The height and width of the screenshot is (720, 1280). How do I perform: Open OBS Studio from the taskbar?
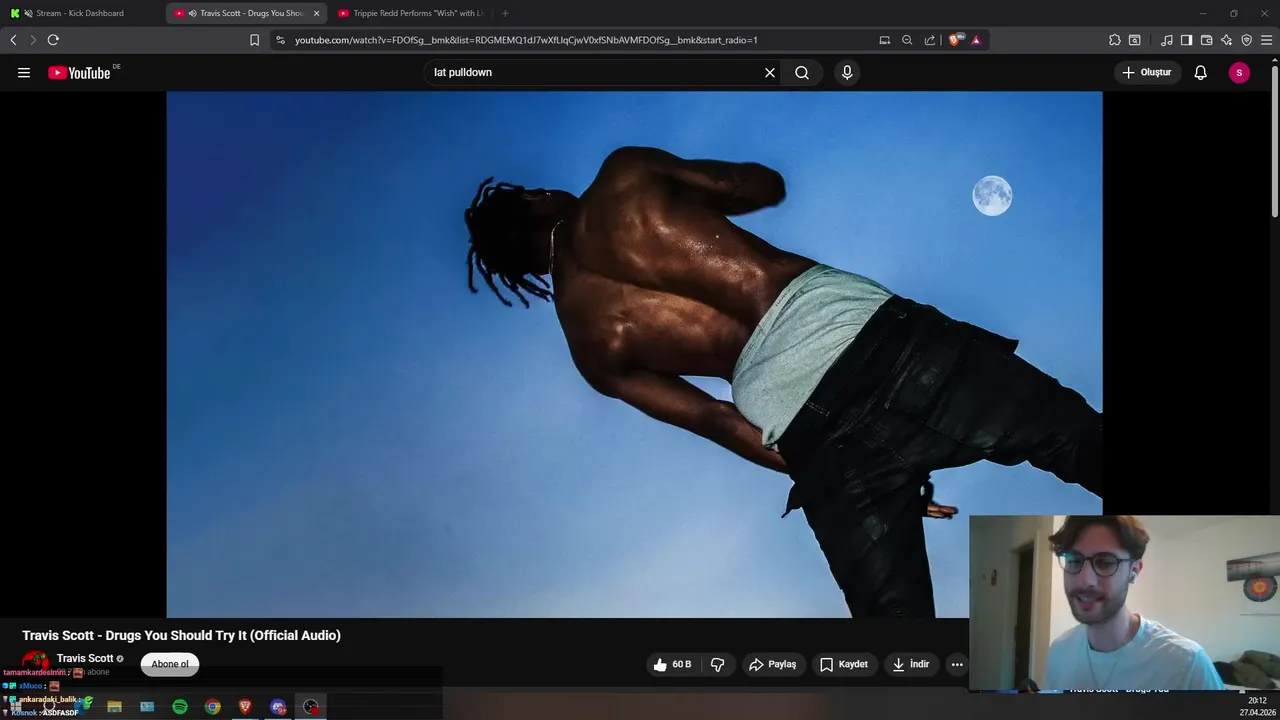311,707
